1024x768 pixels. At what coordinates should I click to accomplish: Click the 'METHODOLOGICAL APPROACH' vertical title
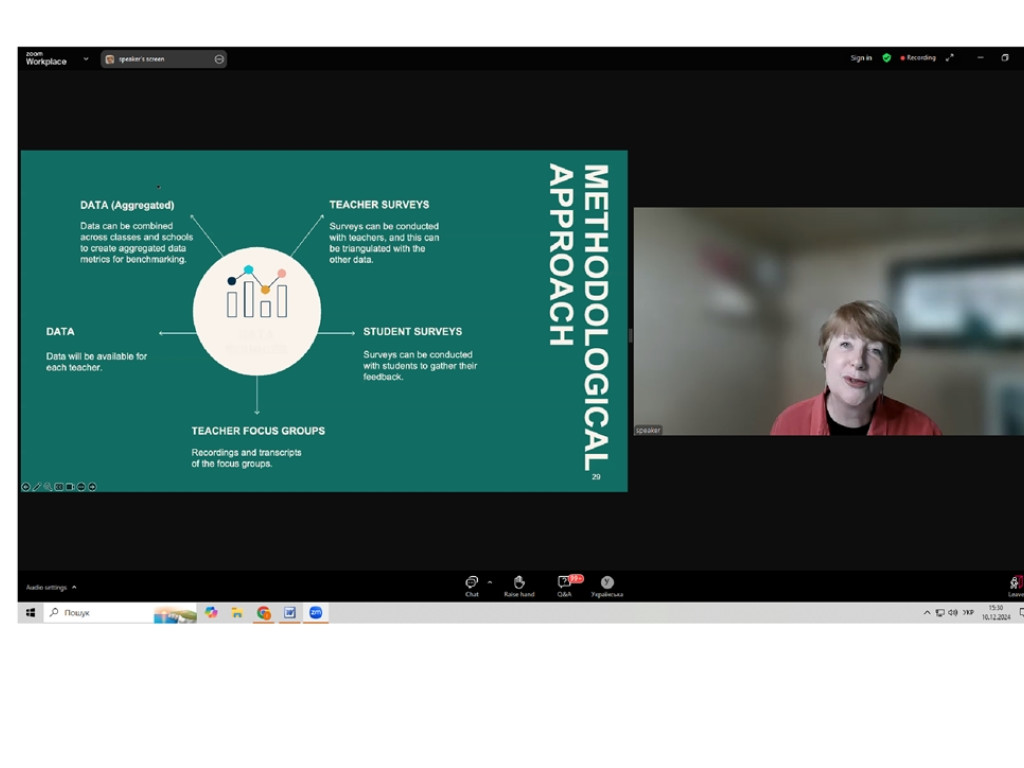click(579, 317)
